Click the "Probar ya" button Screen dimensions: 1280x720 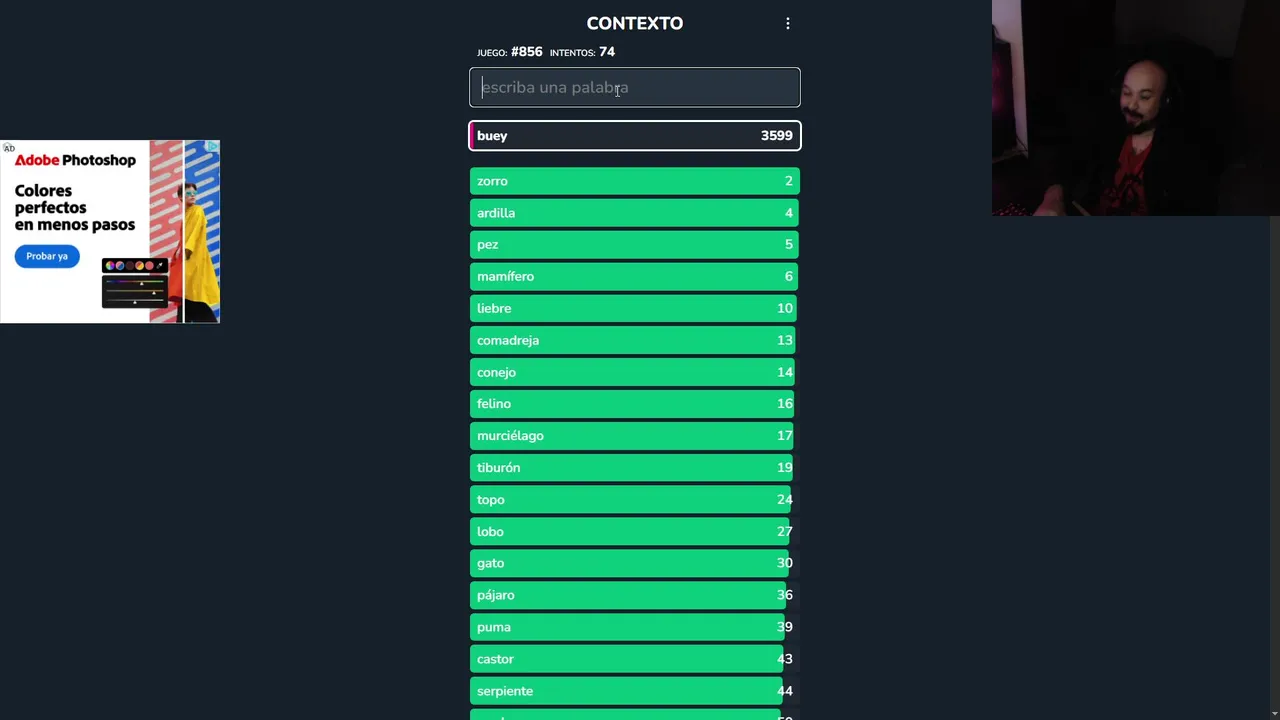[47, 256]
